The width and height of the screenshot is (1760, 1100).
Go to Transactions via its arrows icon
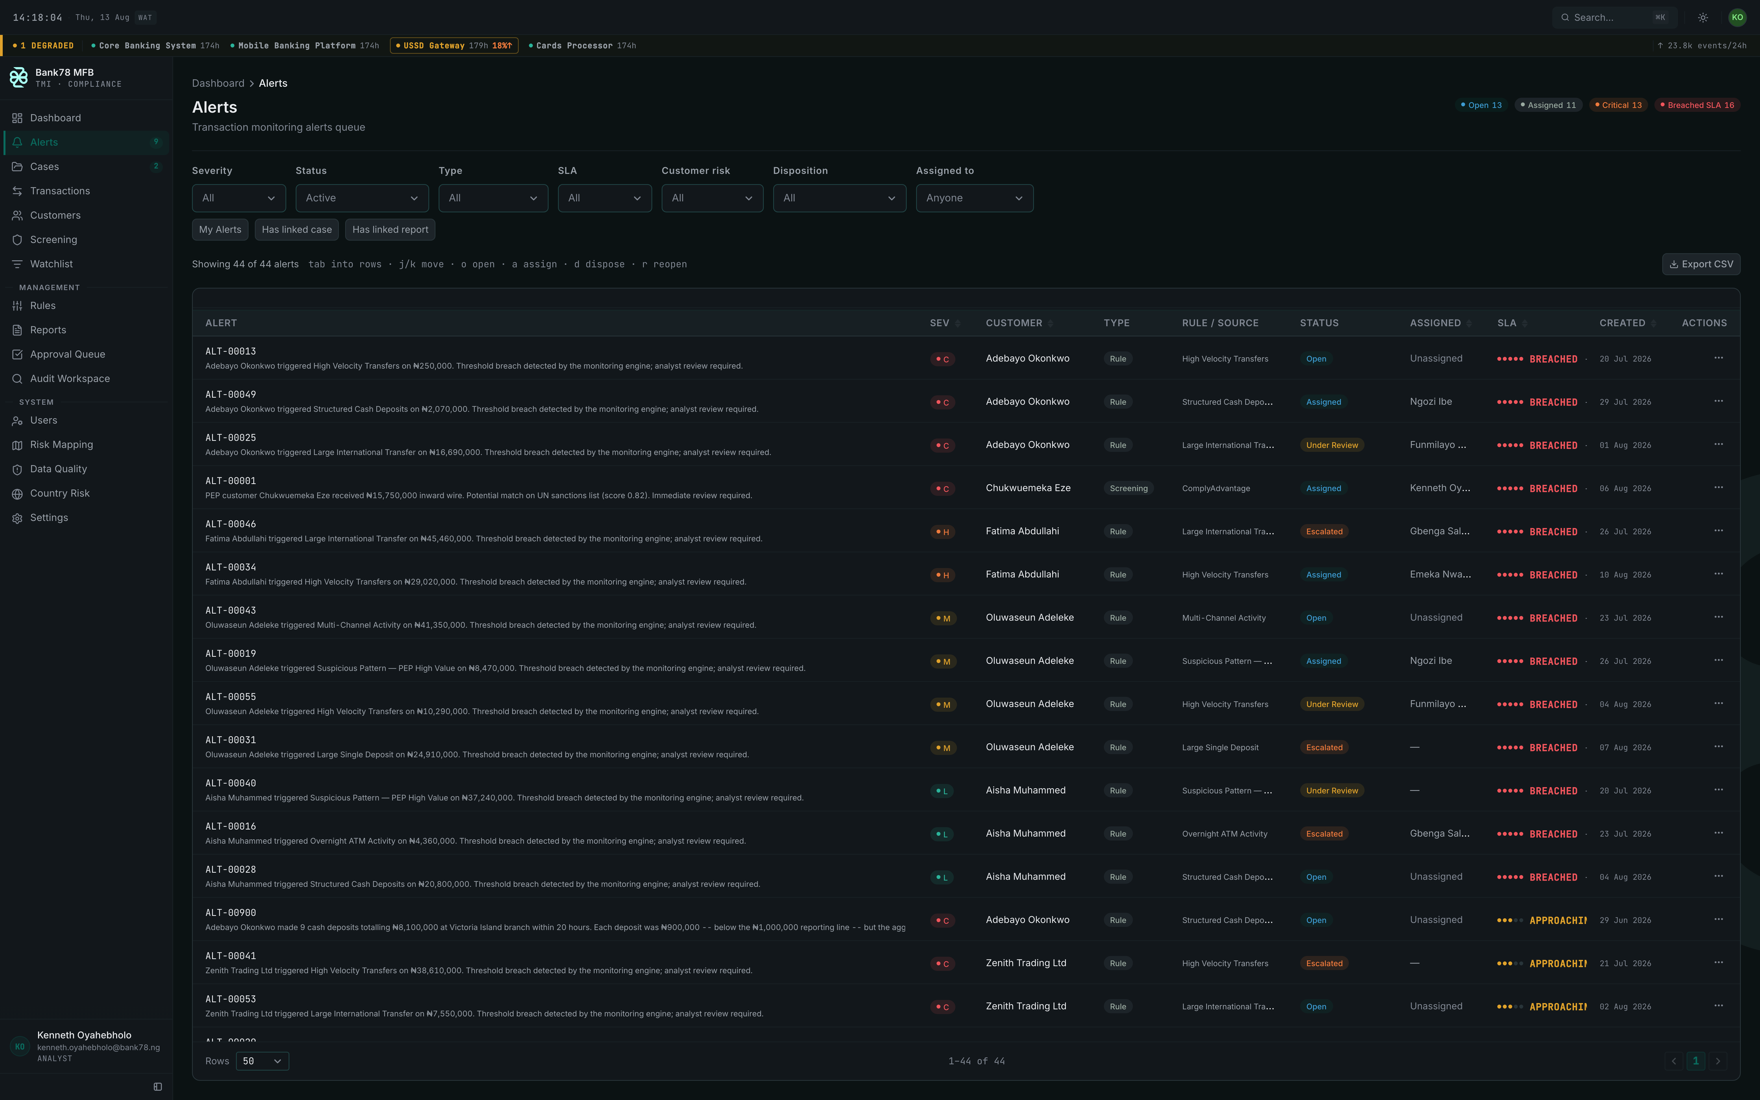coord(17,191)
